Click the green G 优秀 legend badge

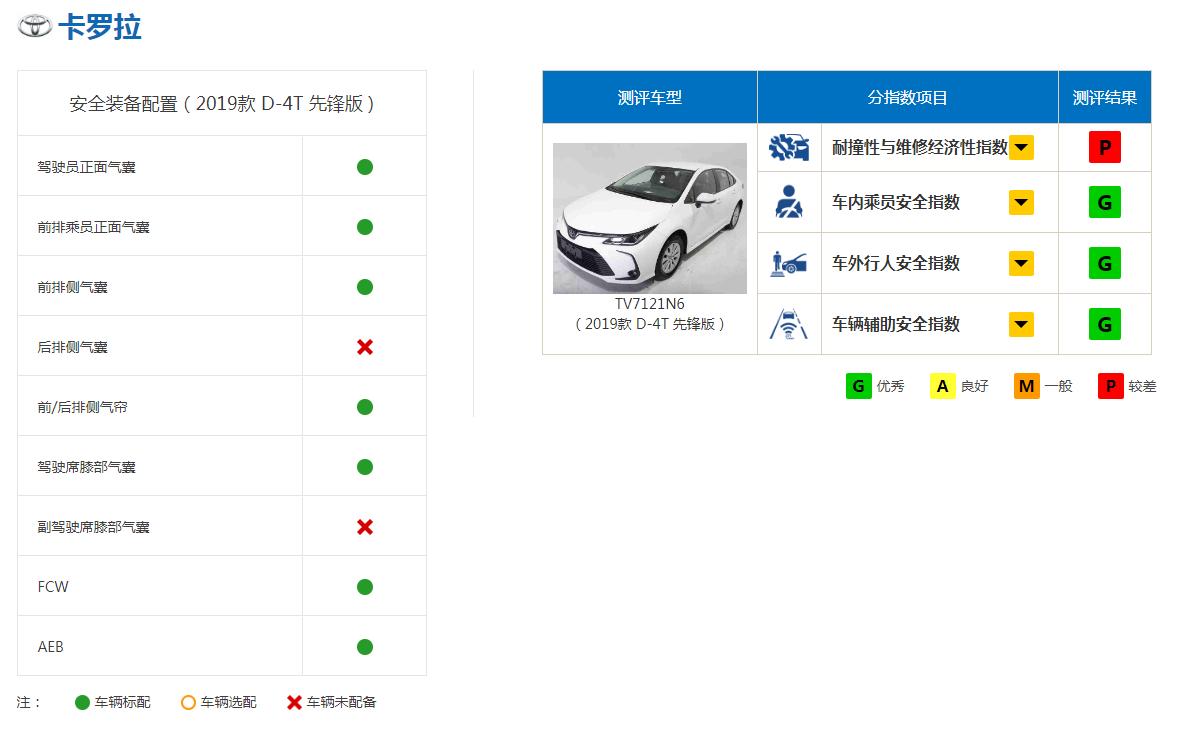pyautogui.click(x=857, y=385)
